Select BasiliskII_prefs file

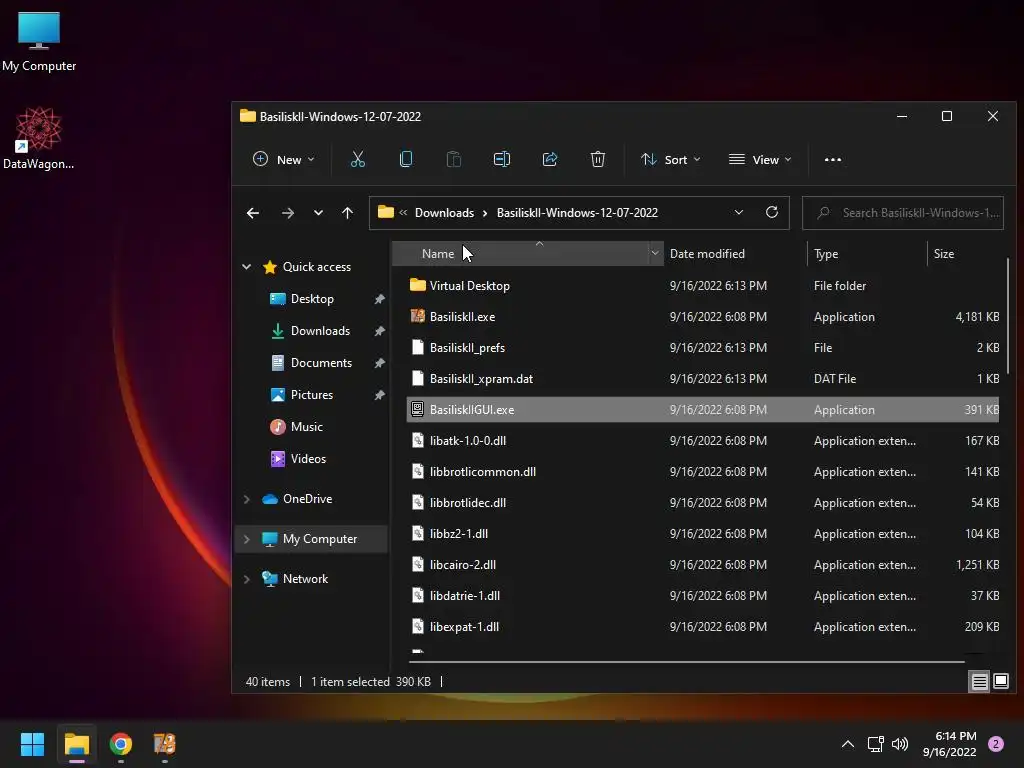coord(467,347)
